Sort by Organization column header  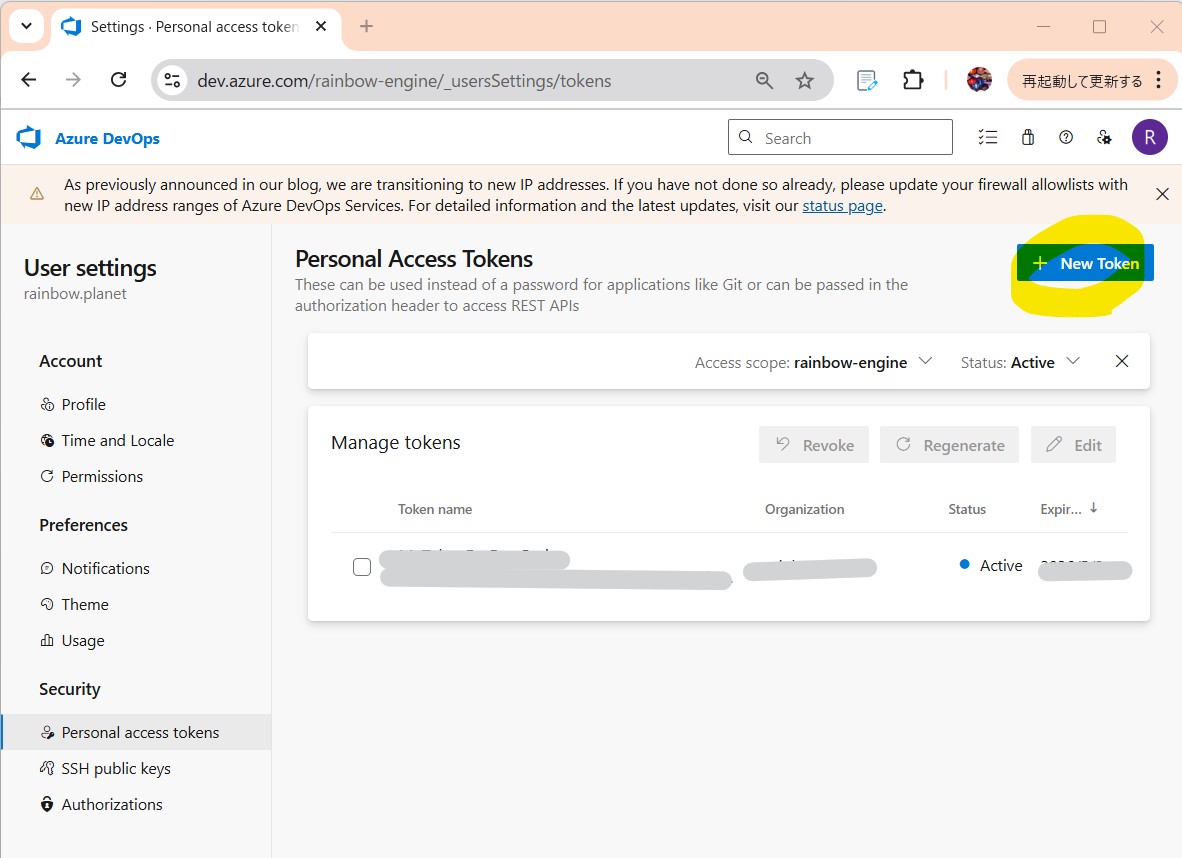[x=804, y=509]
